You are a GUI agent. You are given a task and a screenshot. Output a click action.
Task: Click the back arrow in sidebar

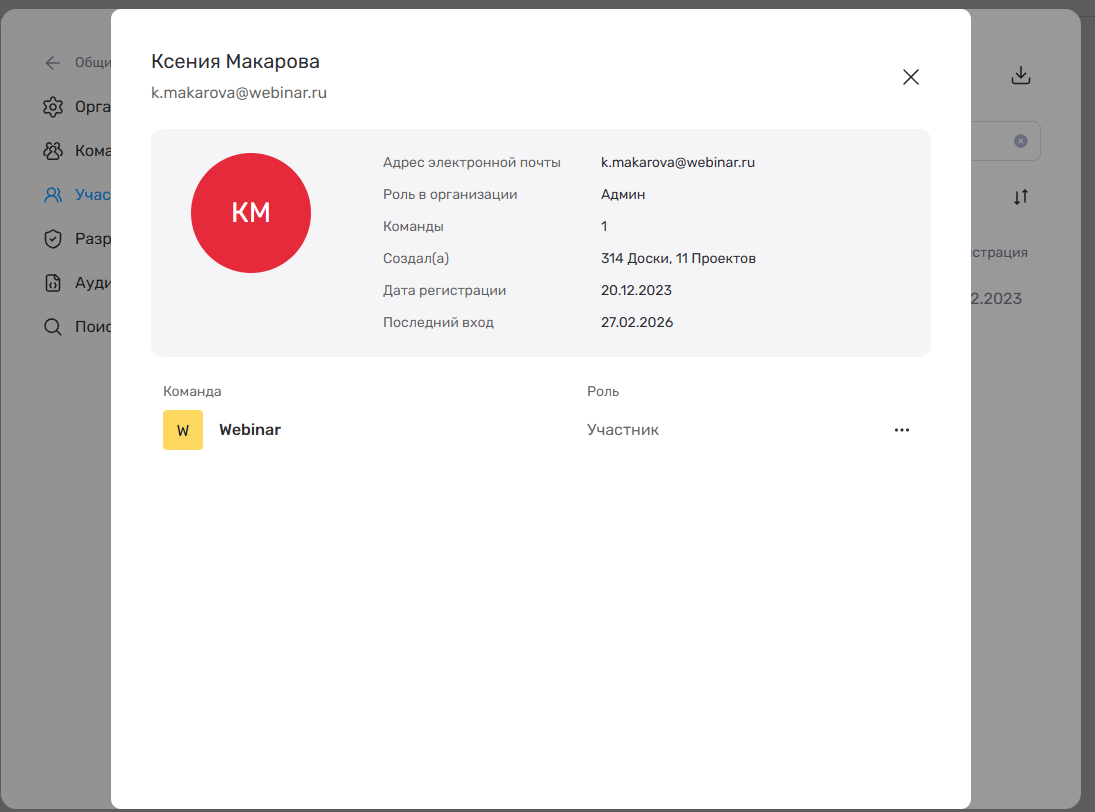53,63
